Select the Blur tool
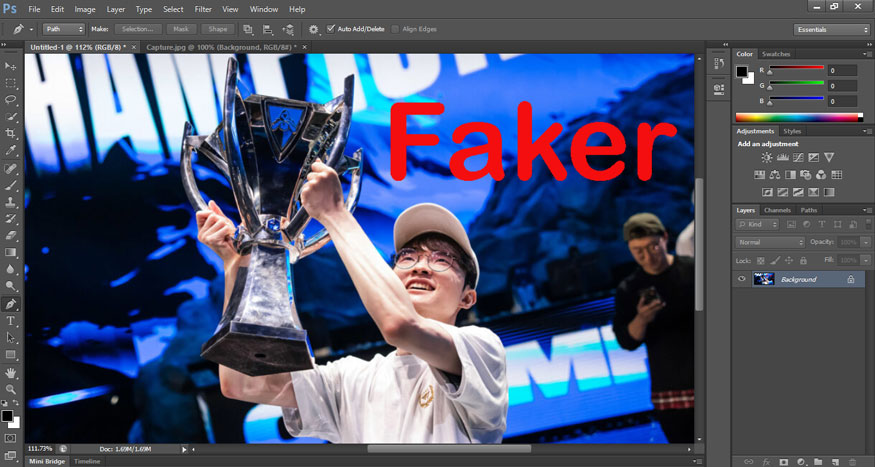 (11, 269)
